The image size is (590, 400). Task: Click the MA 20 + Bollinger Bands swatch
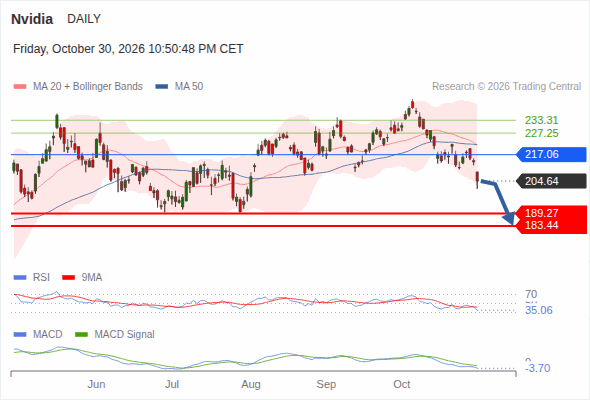[x=20, y=87]
